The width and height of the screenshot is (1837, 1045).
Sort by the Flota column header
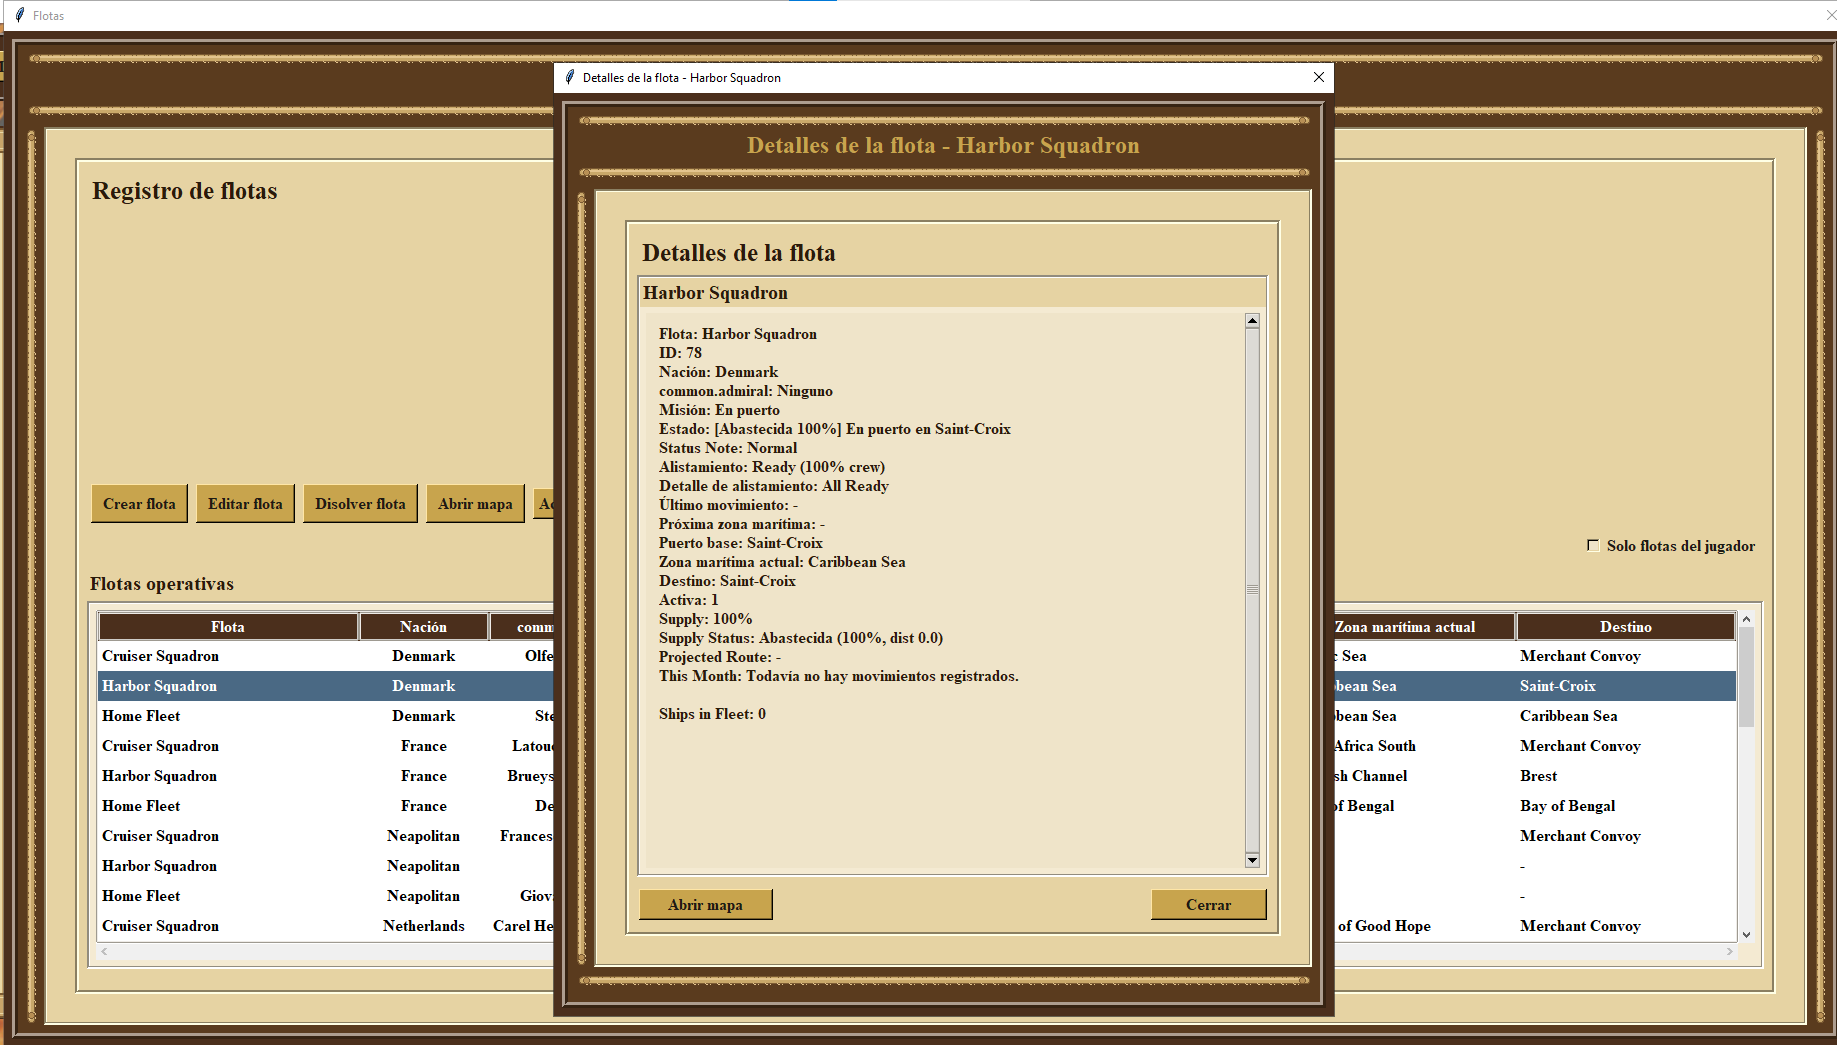click(x=228, y=627)
